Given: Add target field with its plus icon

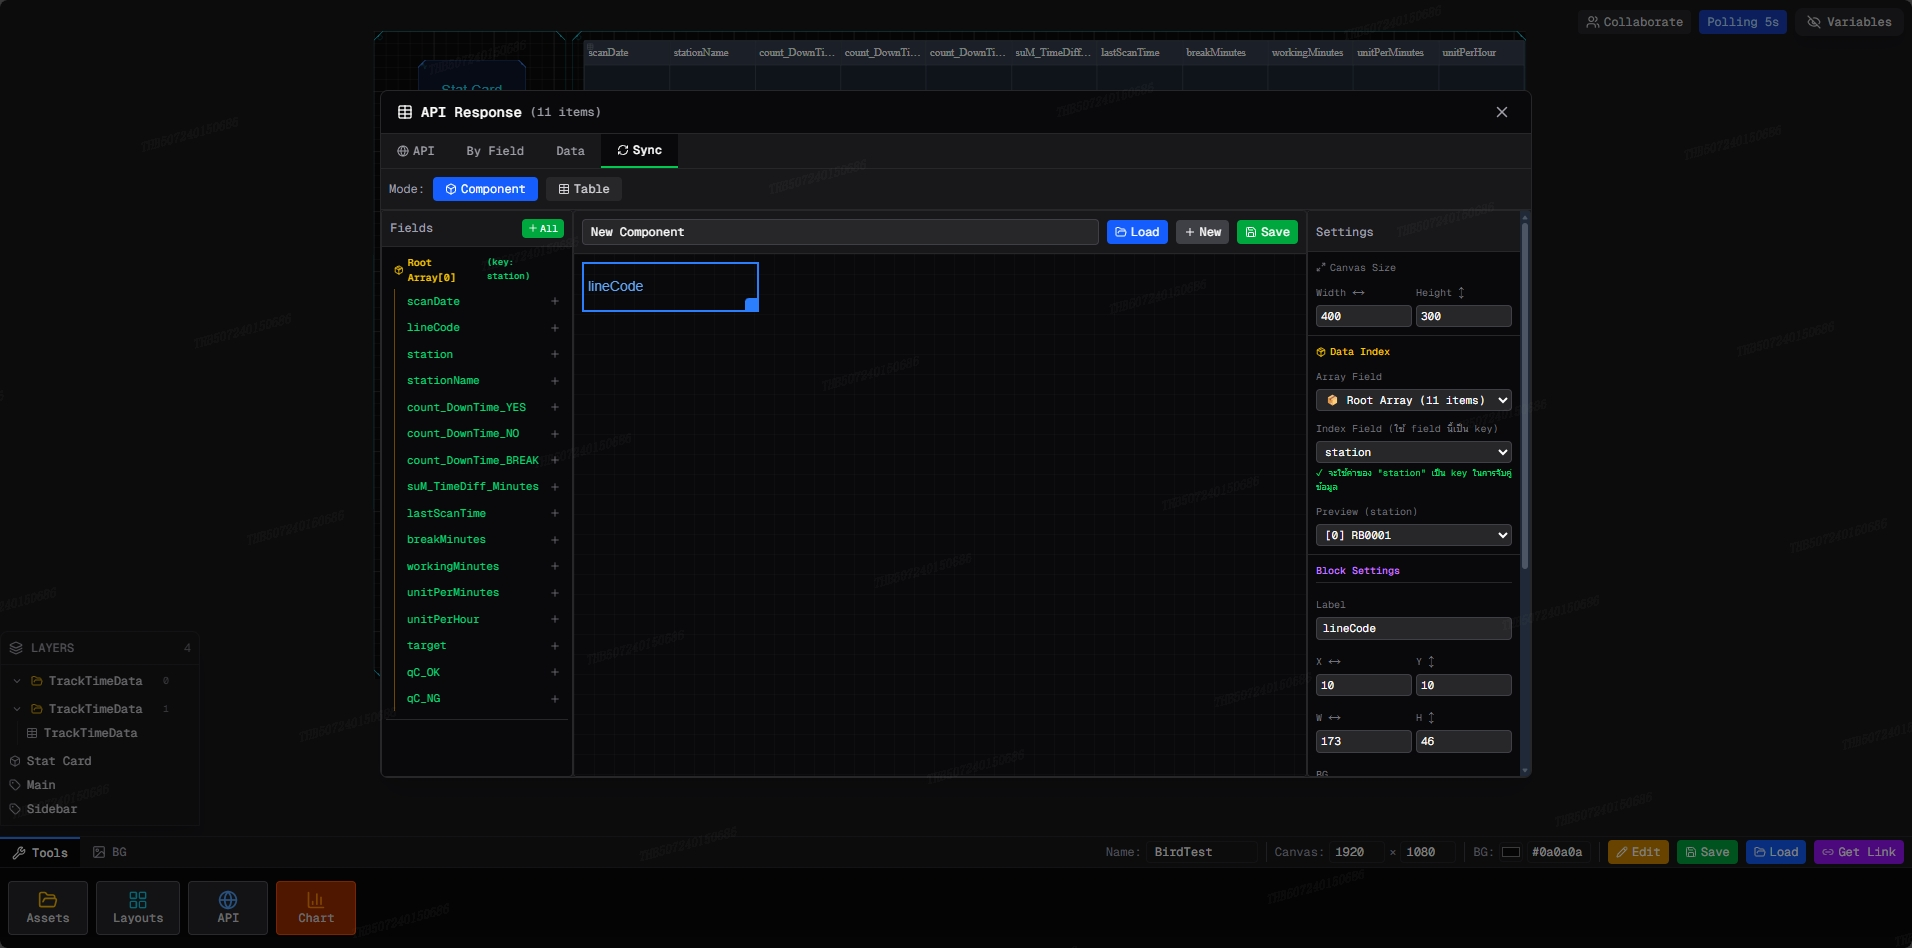Looking at the screenshot, I should coord(555,646).
